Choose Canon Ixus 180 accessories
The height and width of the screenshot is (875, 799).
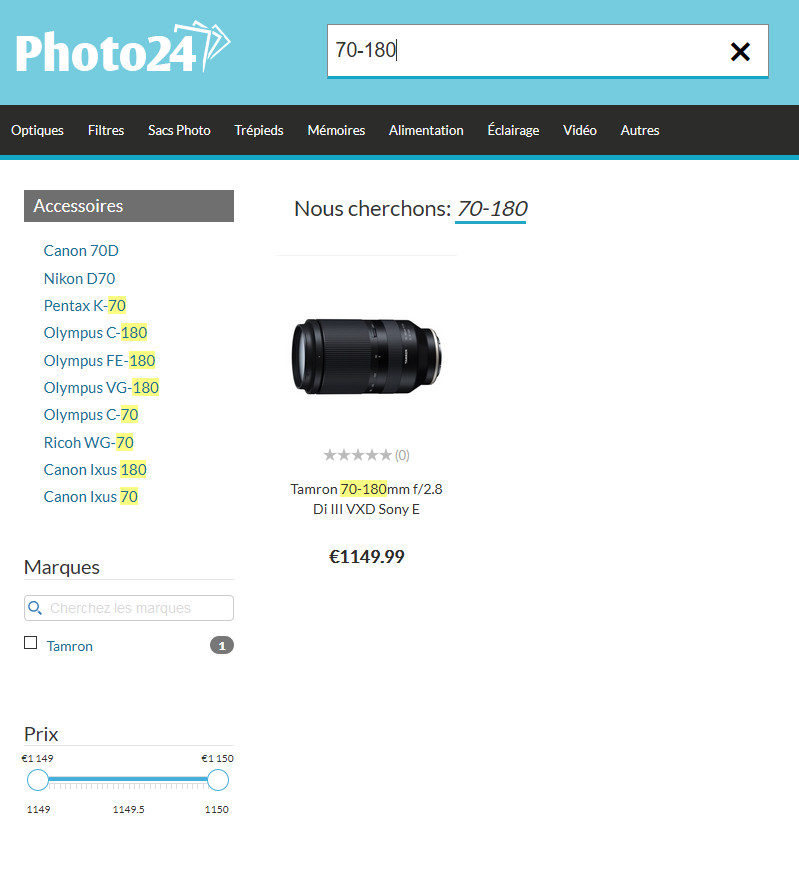95,470
